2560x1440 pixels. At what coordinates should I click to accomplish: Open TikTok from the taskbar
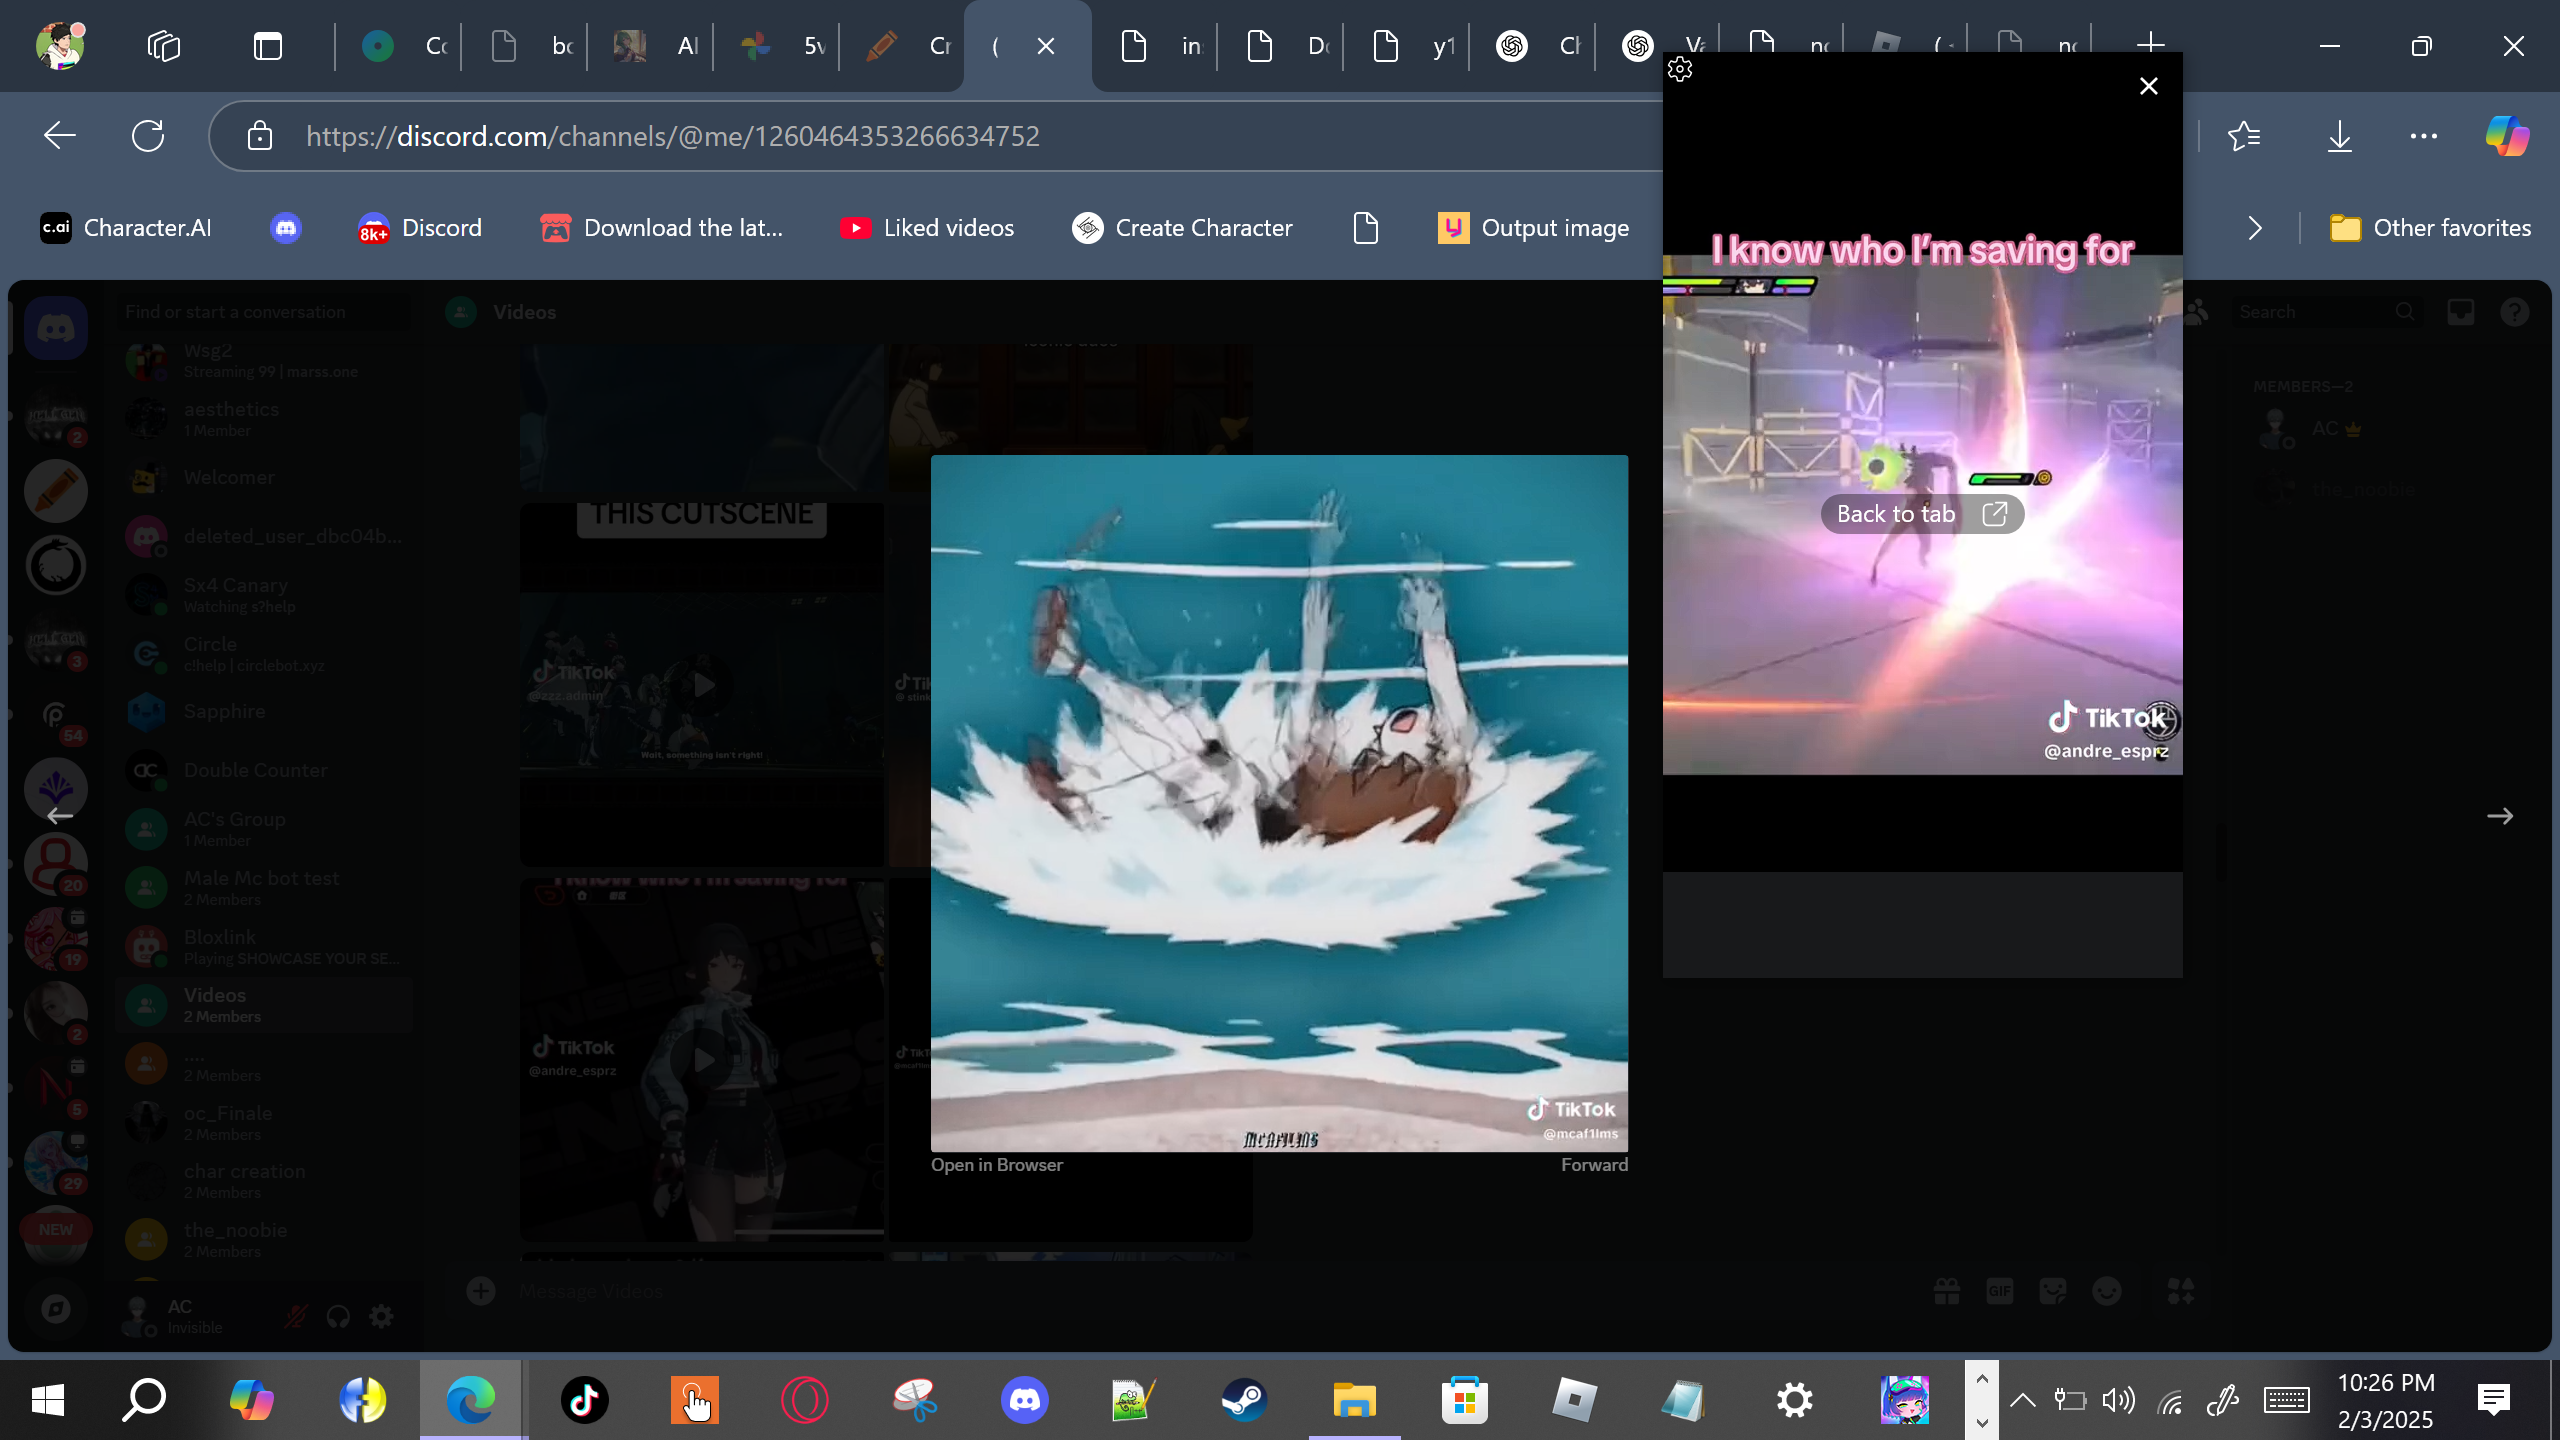click(x=585, y=1400)
